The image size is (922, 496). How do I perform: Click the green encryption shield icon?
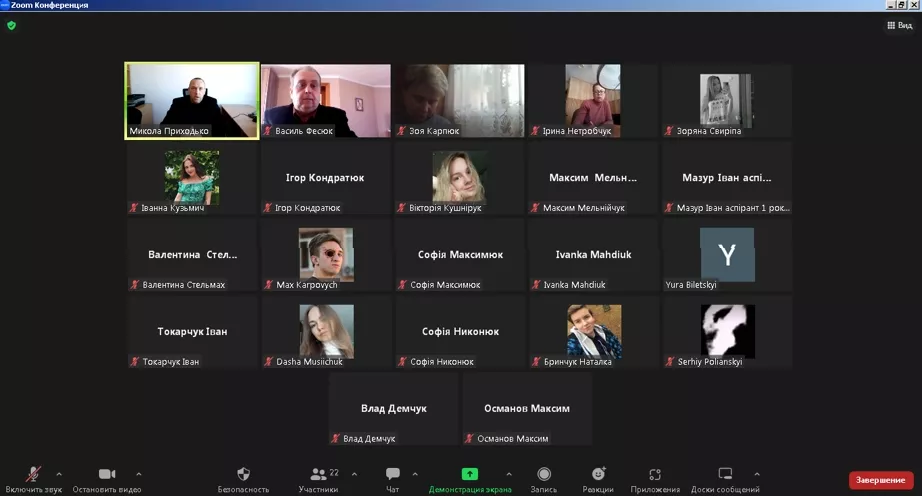pos(12,25)
